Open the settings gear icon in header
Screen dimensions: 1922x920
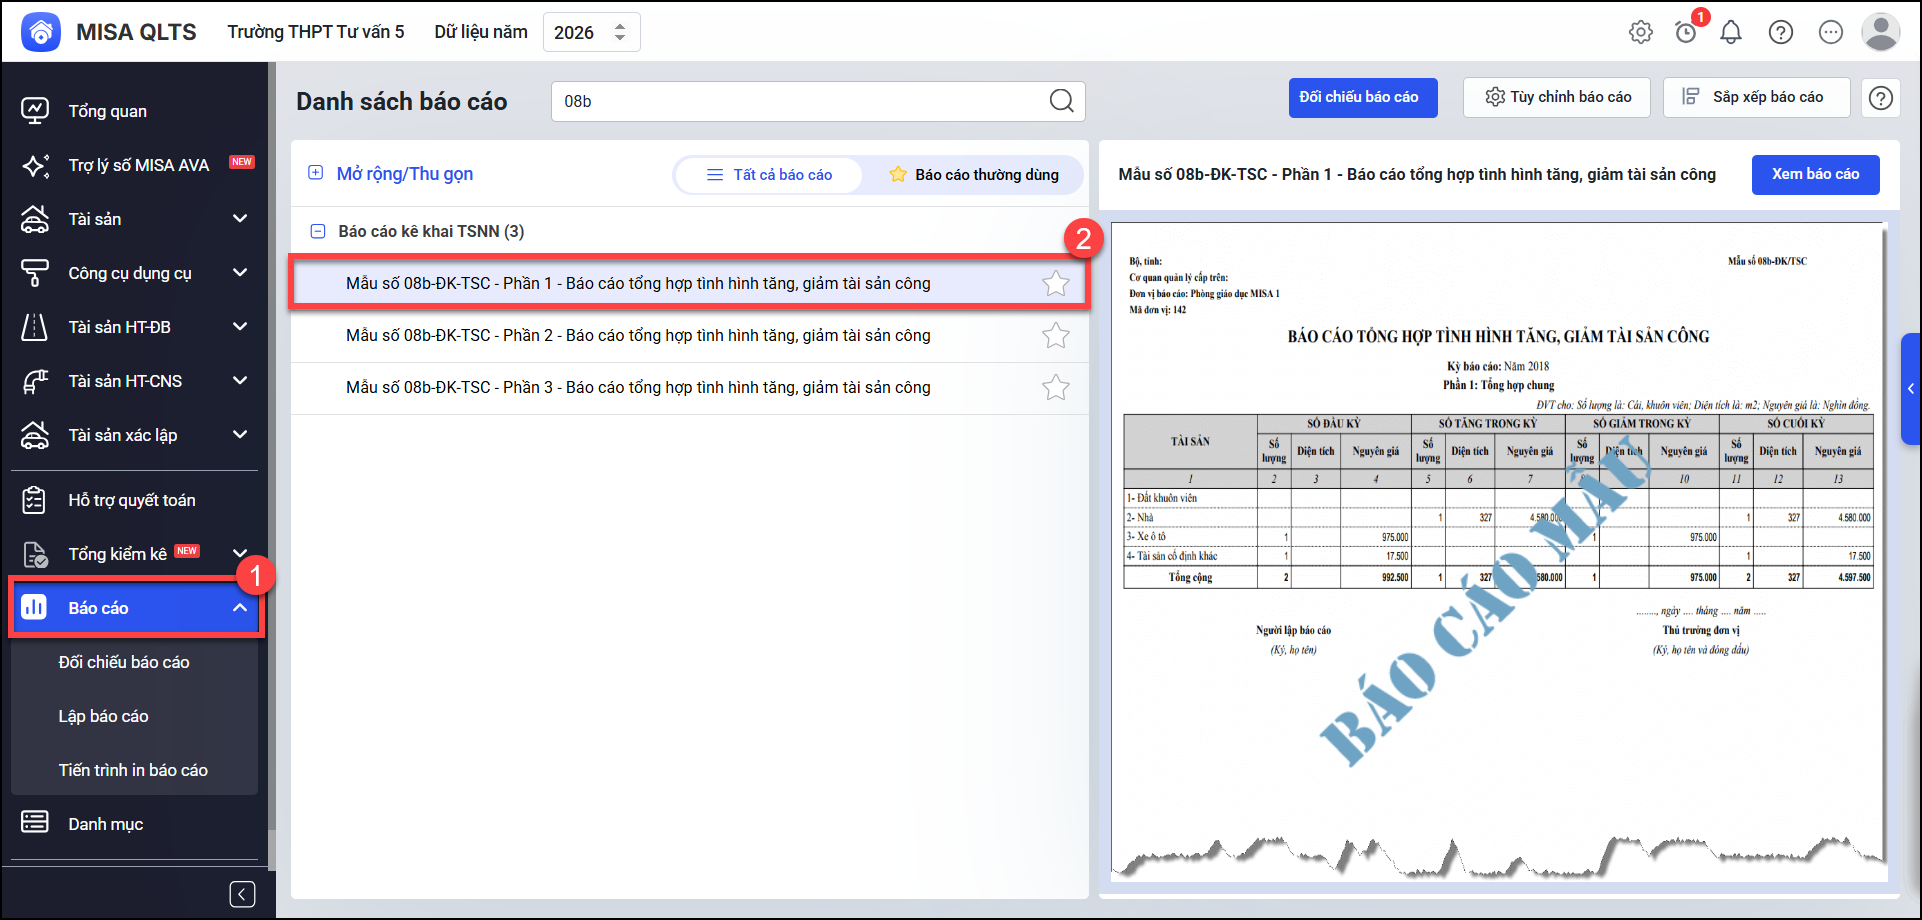point(1640,32)
